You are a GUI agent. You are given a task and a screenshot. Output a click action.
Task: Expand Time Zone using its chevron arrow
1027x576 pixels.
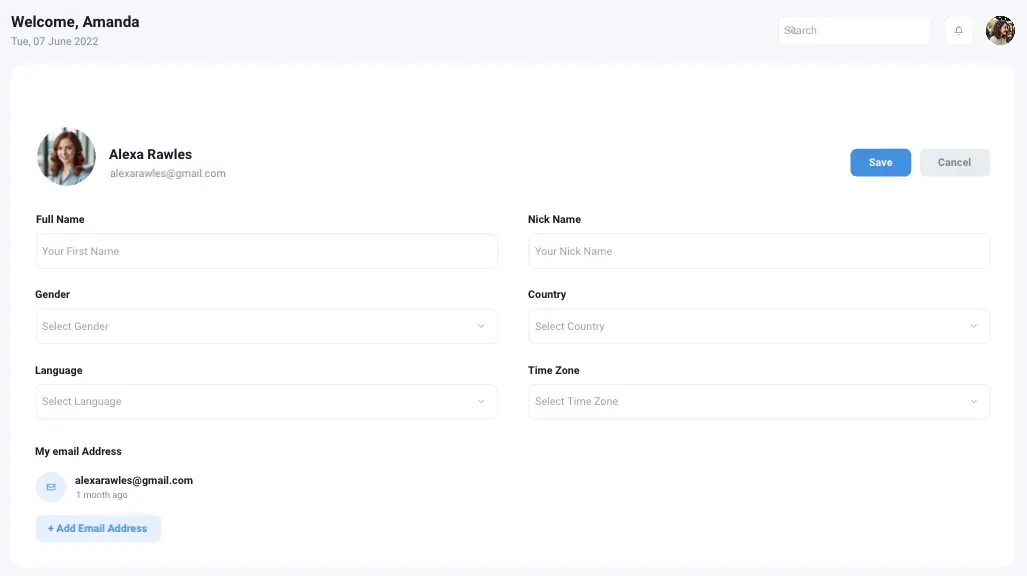tap(973, 401)
